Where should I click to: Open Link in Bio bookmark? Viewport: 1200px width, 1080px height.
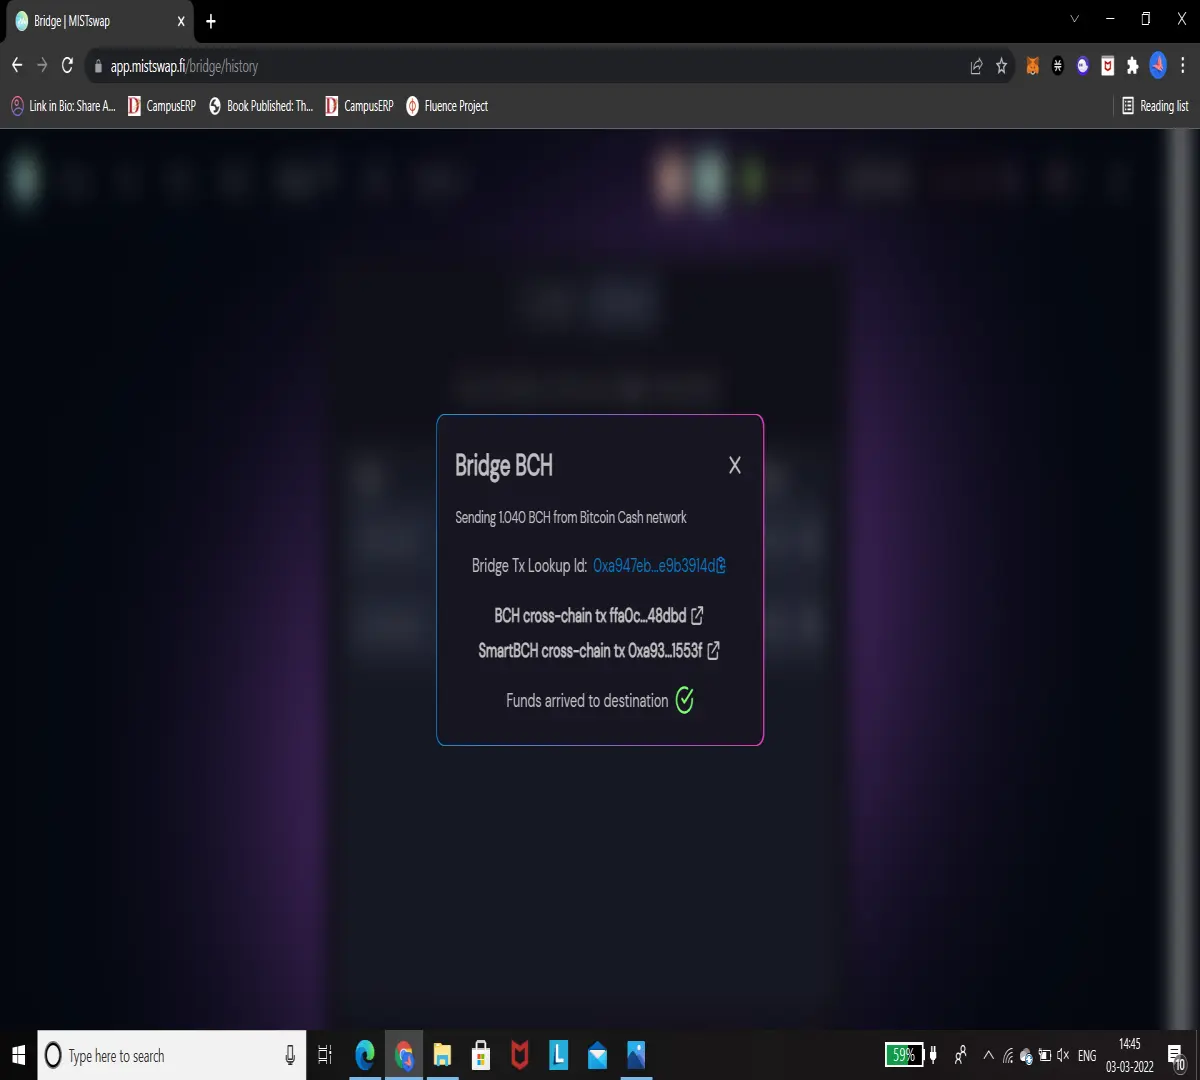[x=63, y=106]
